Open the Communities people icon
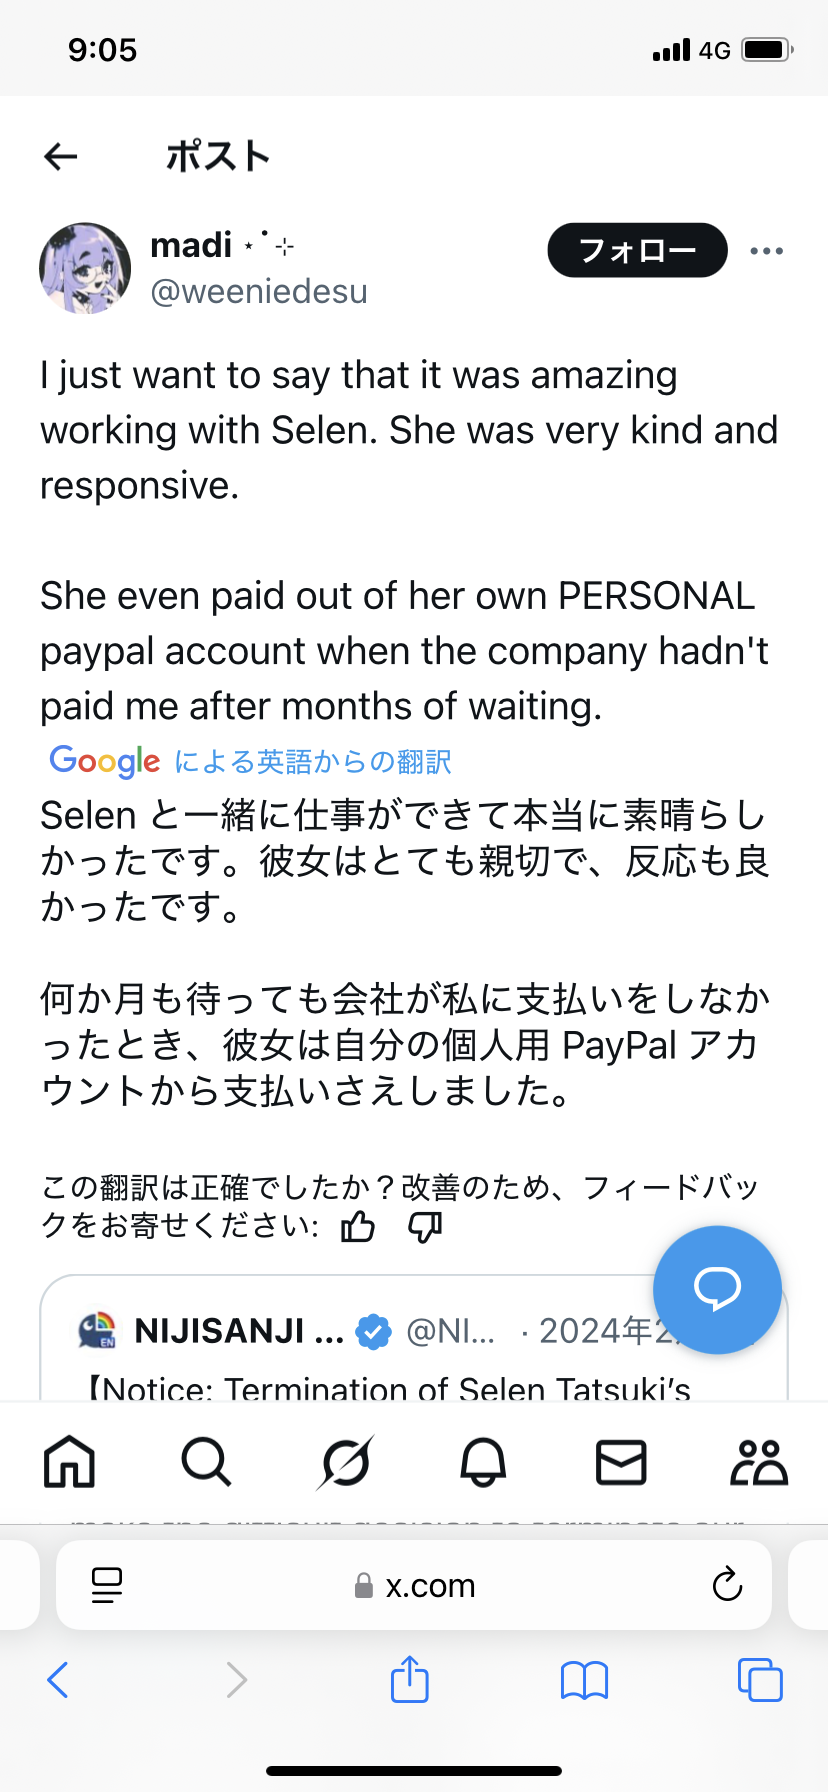This screenshot has height=1792, width=828. (x=759, y=1462)
